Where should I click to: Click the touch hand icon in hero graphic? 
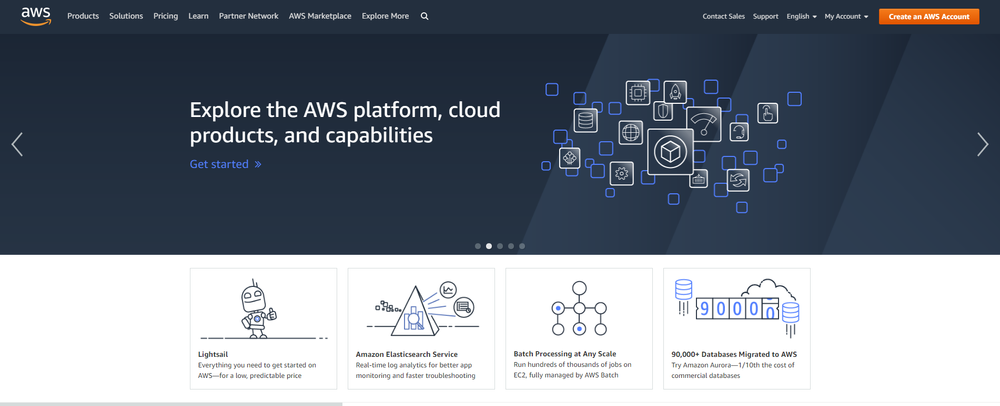(767, 113)
